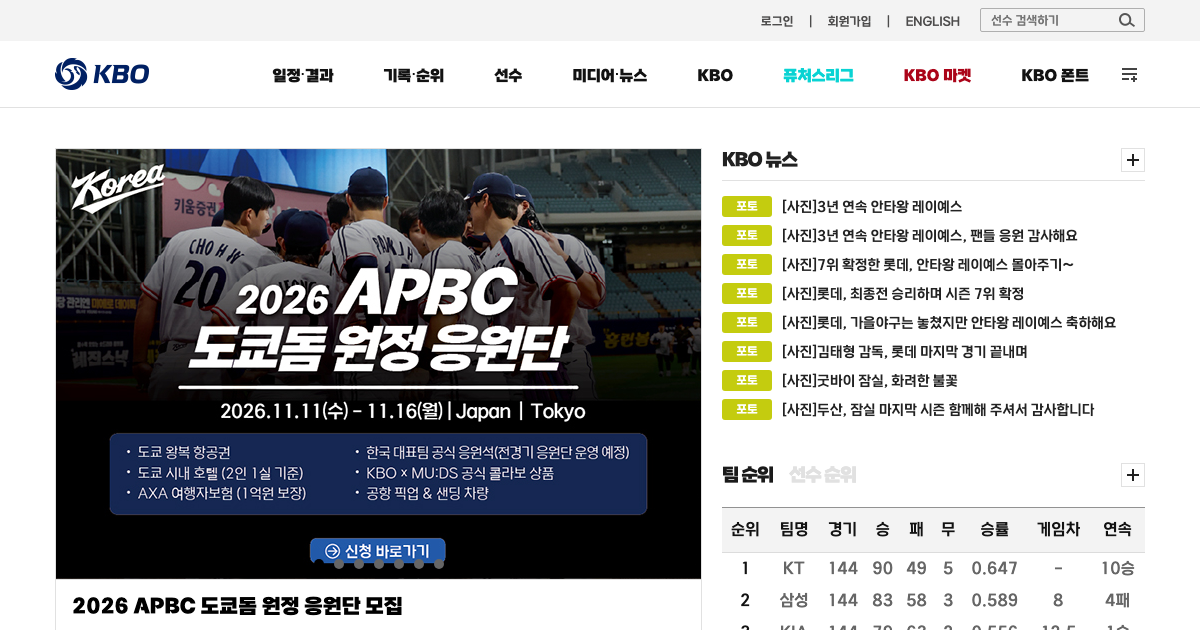
Task: Click 포토 badge beside 김태형 감독 news
Action: (x=747, y=352)
